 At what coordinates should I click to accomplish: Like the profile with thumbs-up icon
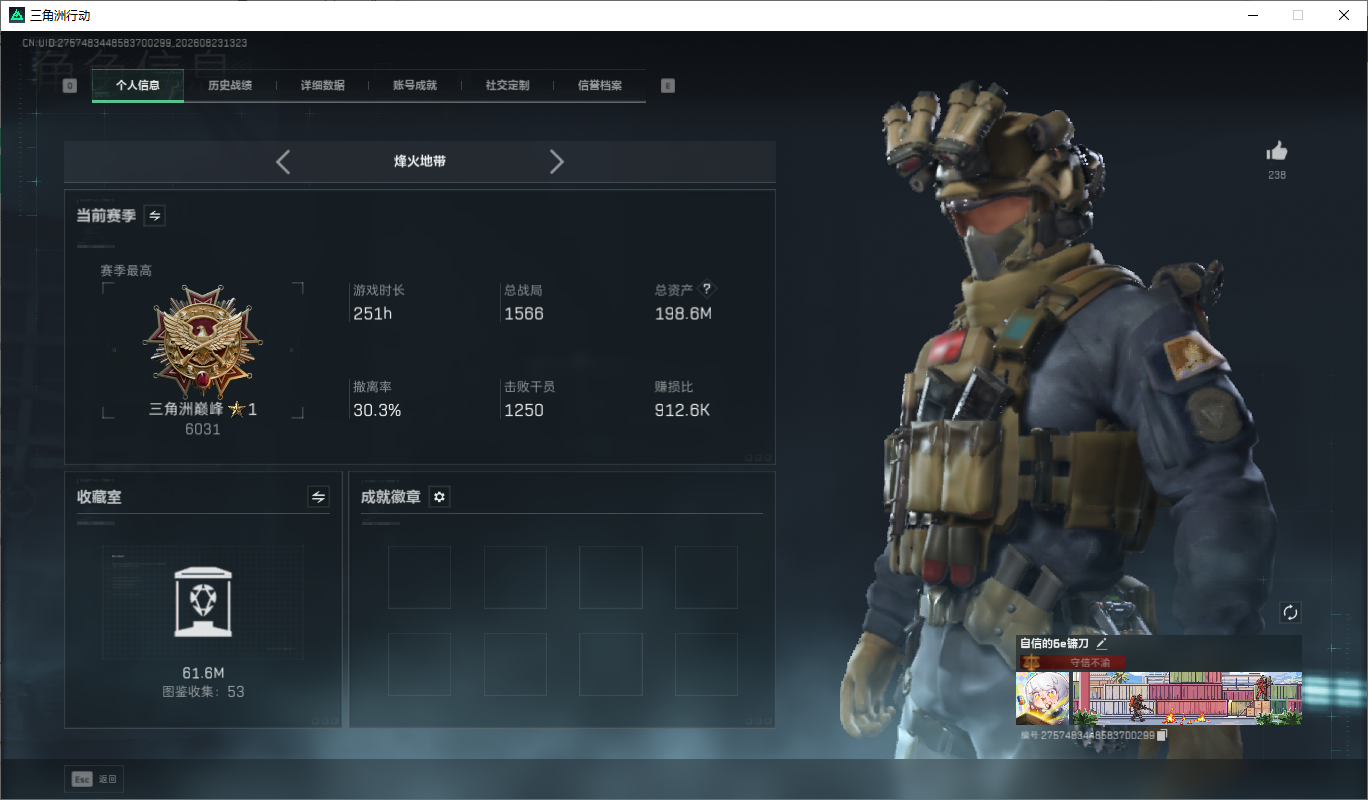click(1277, 151)
